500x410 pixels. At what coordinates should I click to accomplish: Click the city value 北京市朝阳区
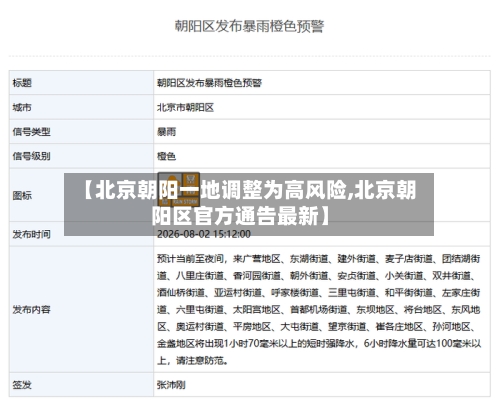pos(185,107)
